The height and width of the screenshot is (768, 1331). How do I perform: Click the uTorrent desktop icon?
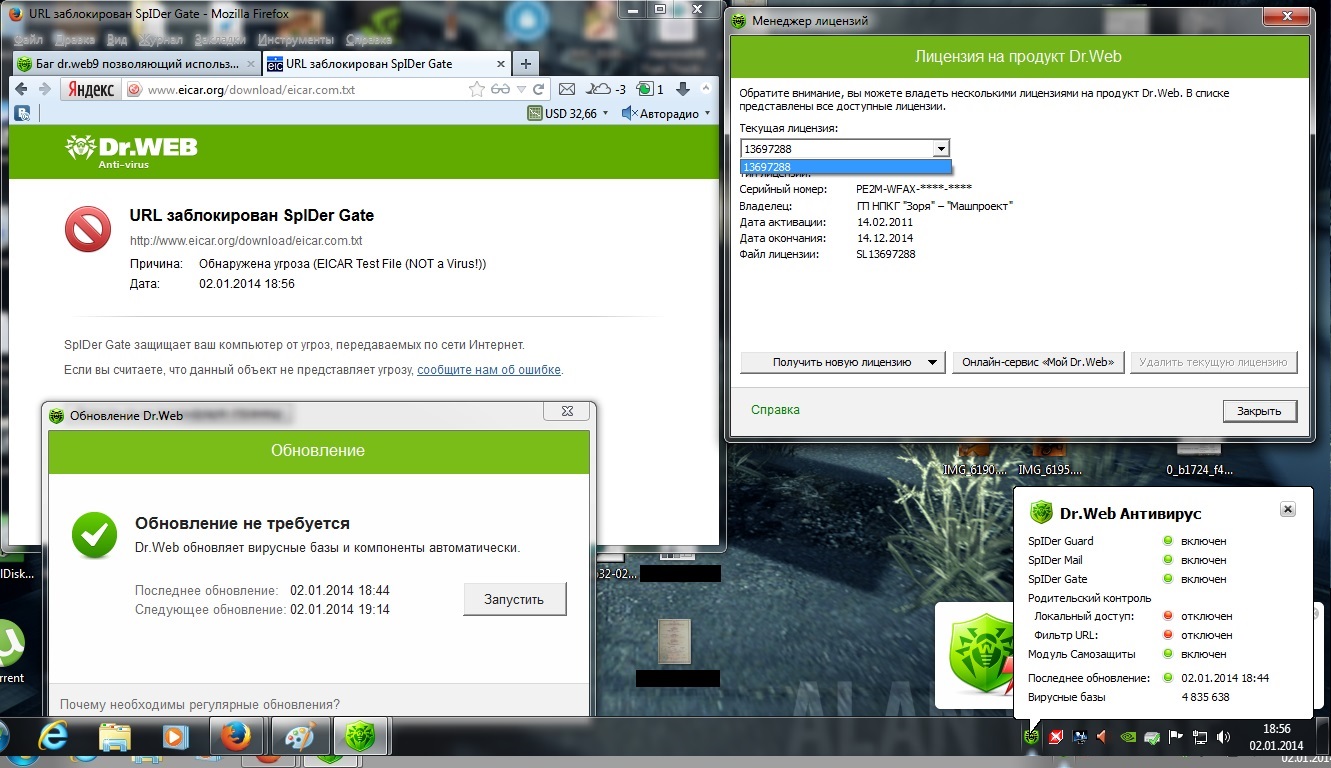pyautogui.click(x=12, y=652)
